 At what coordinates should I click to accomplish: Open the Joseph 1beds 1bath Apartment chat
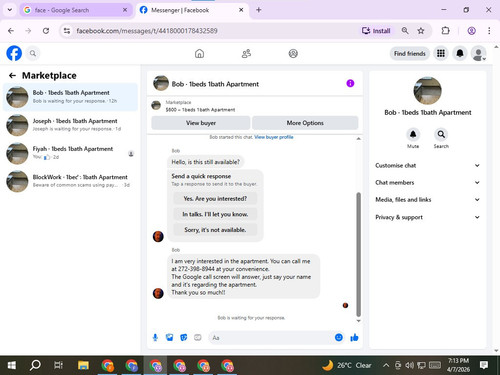pyautogui.click(x=70, y=125)
